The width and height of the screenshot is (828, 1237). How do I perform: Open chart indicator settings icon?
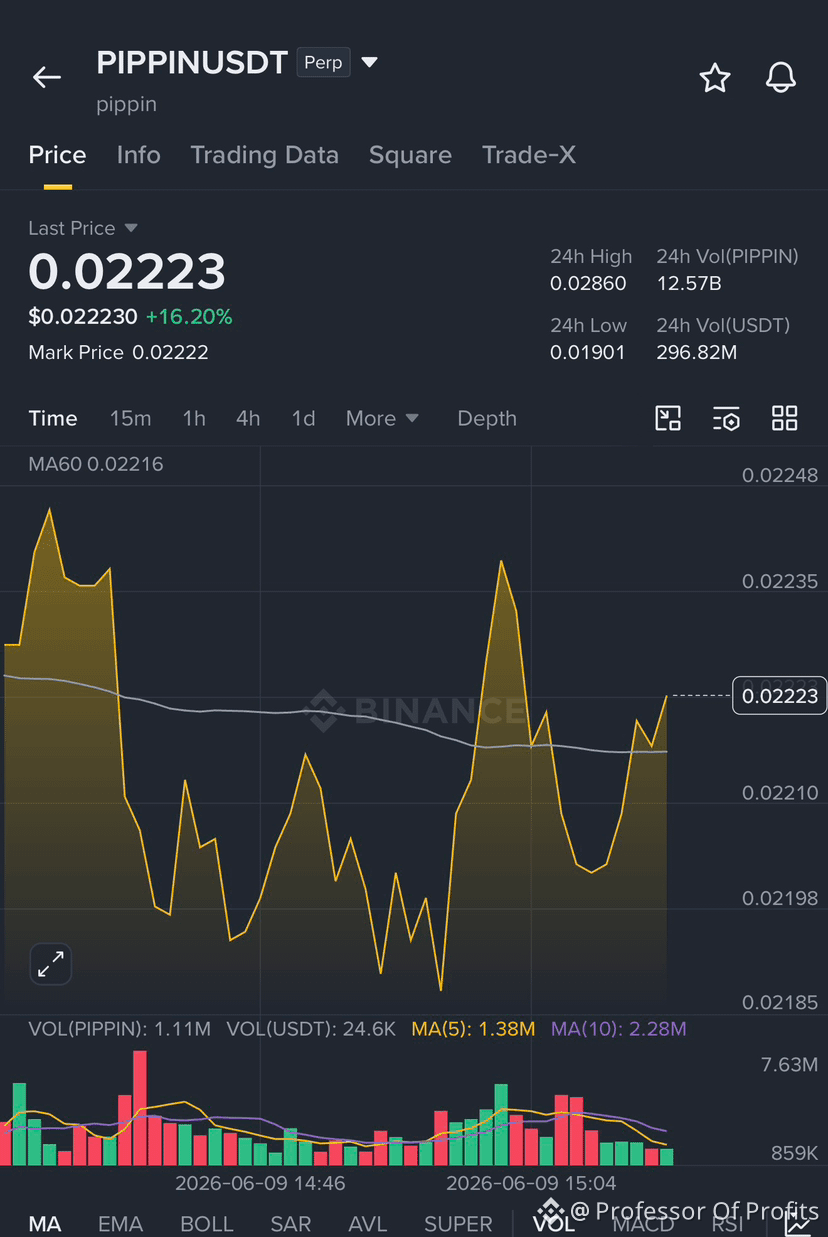coord(726,418)
